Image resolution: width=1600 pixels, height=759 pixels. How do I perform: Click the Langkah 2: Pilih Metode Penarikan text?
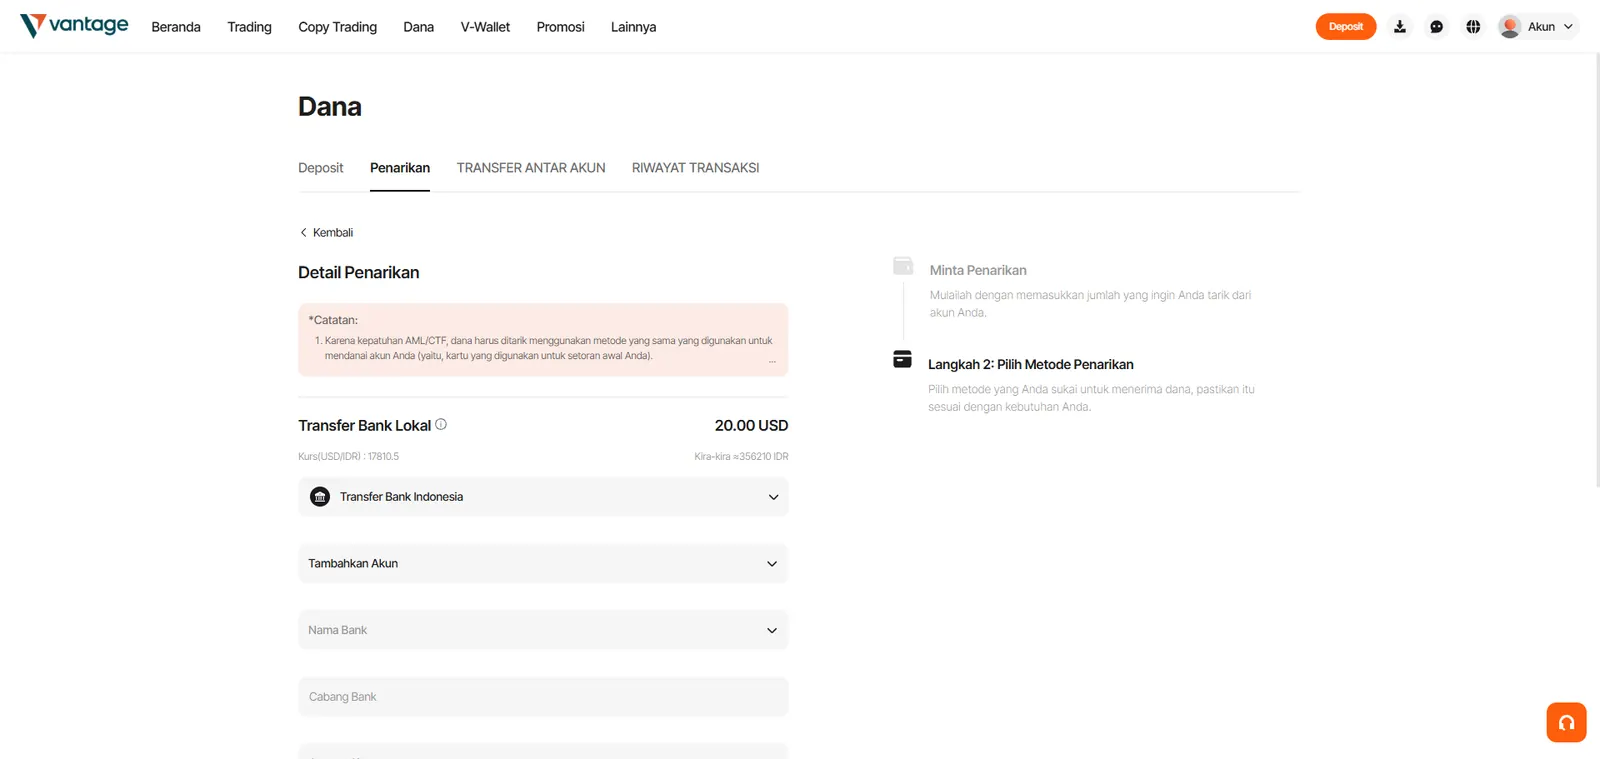[x=1031, y=364]
